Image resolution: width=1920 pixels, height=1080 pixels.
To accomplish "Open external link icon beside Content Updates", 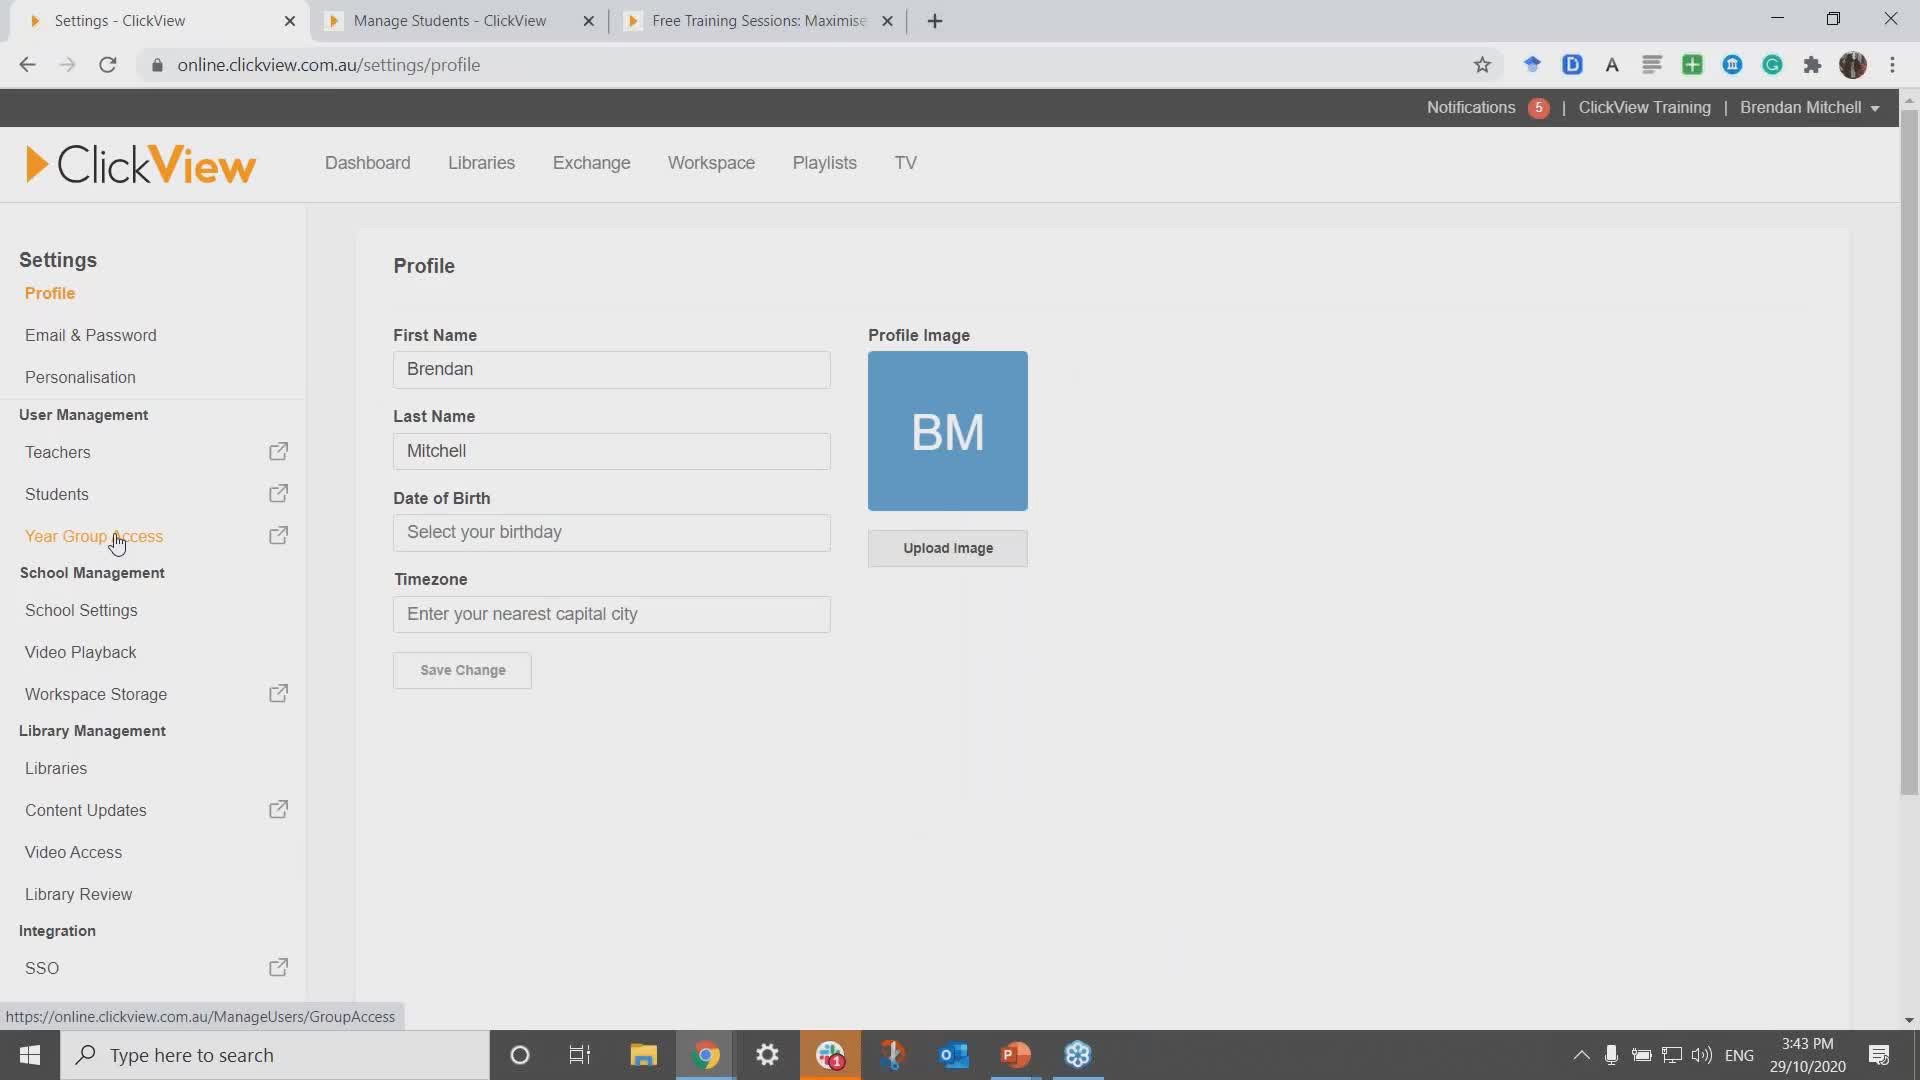I will [279, 810].
